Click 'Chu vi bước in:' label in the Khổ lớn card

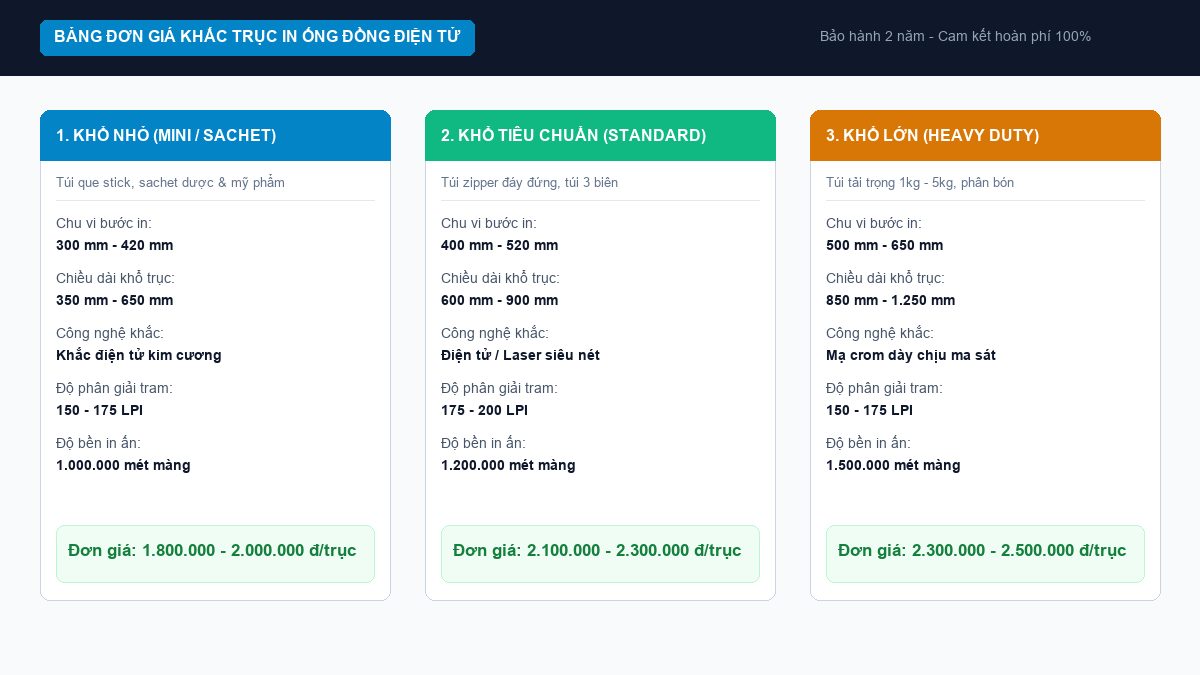coord(874,223)
